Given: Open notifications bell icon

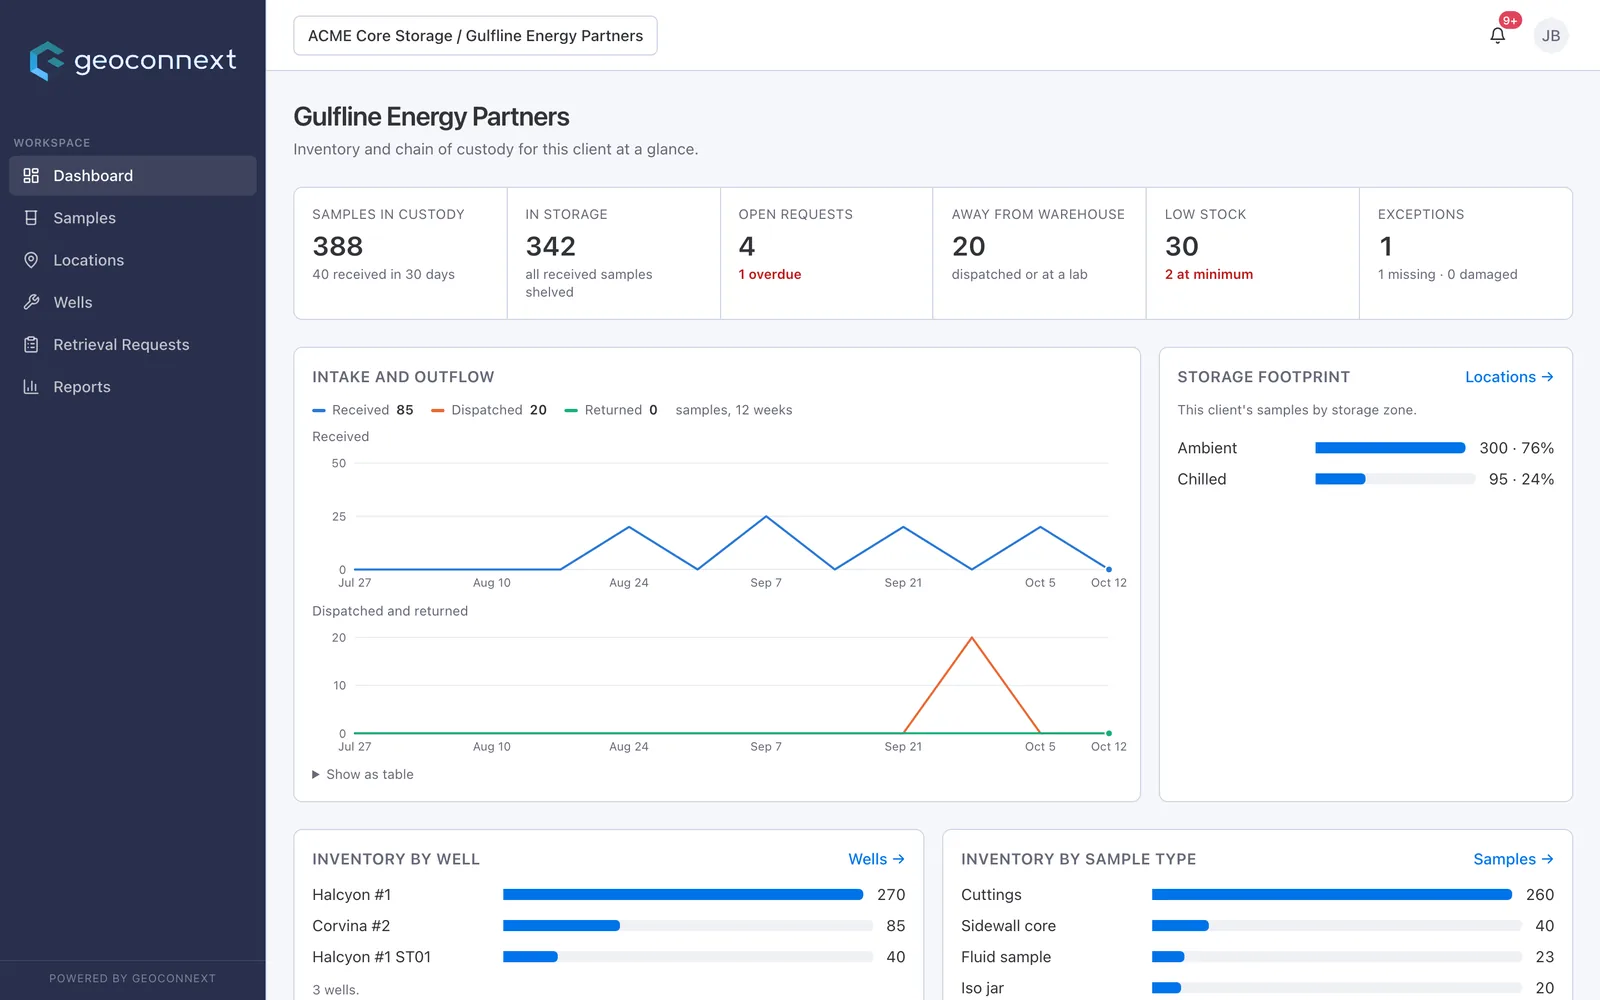Looking at the screenshot, I should [1497, 36].
